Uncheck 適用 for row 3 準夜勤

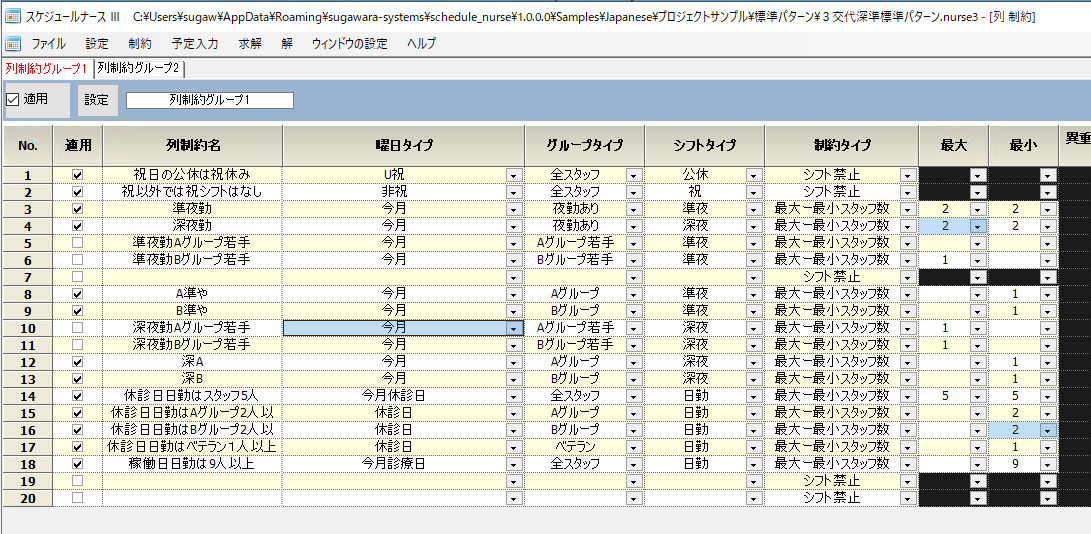77,209
